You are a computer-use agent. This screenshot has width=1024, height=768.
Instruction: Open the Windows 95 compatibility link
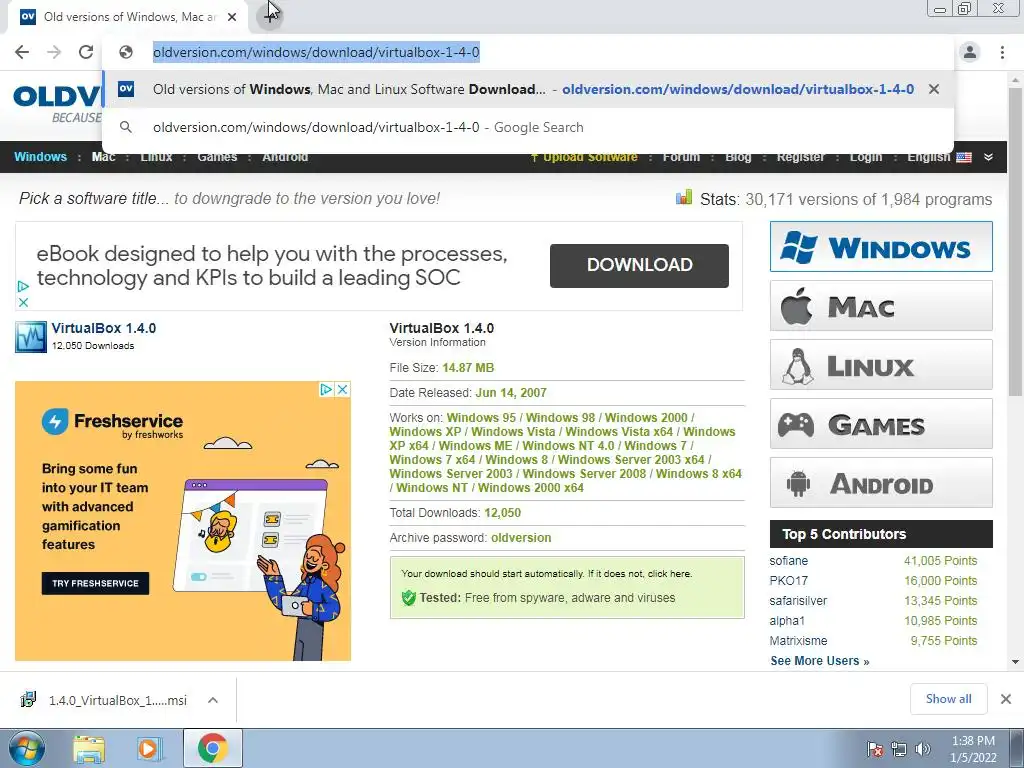[481, 418]
